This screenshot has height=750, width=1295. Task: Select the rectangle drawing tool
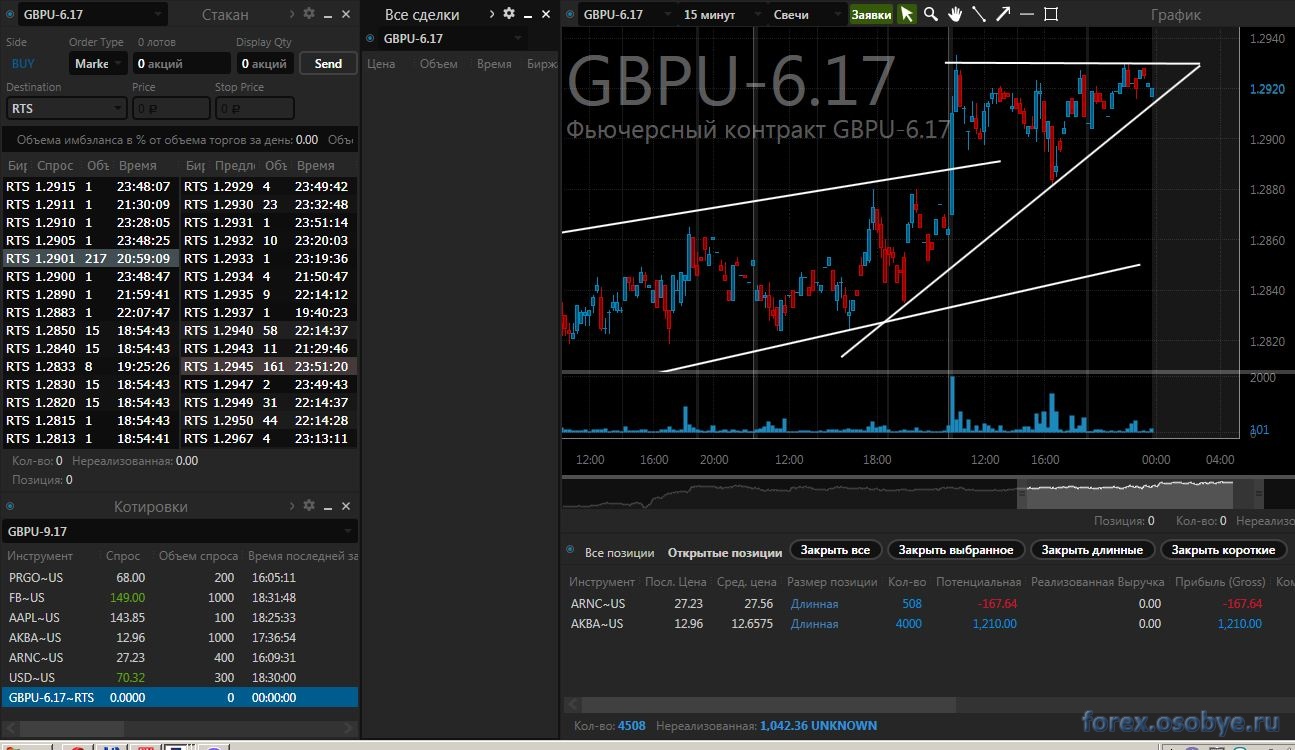coord(1051,14)
